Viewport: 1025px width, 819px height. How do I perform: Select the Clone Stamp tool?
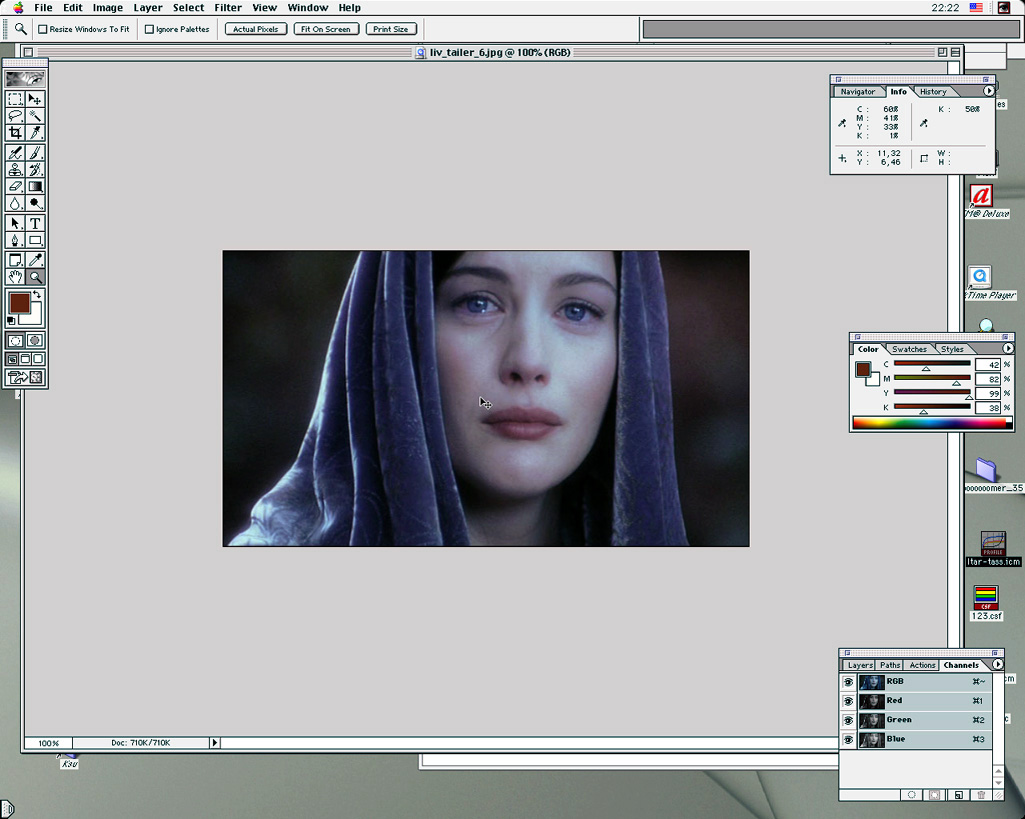(15, 170)
